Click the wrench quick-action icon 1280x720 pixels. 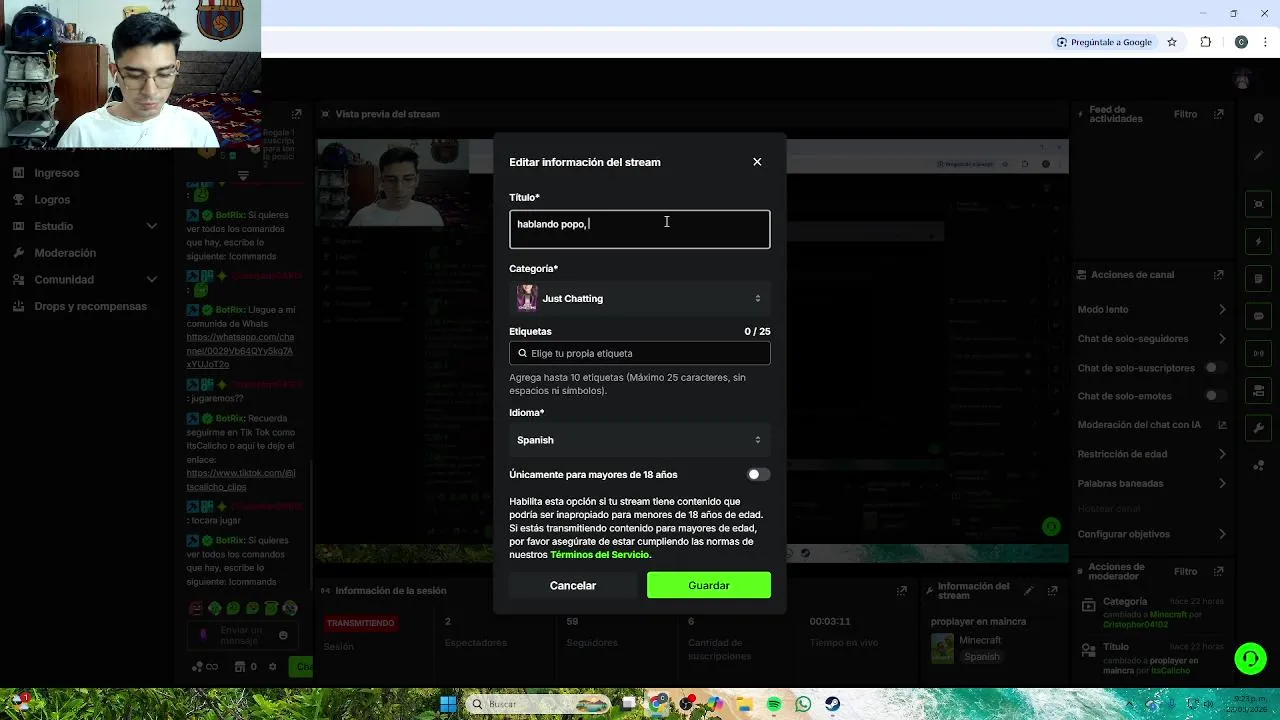tap(1259, 428)
